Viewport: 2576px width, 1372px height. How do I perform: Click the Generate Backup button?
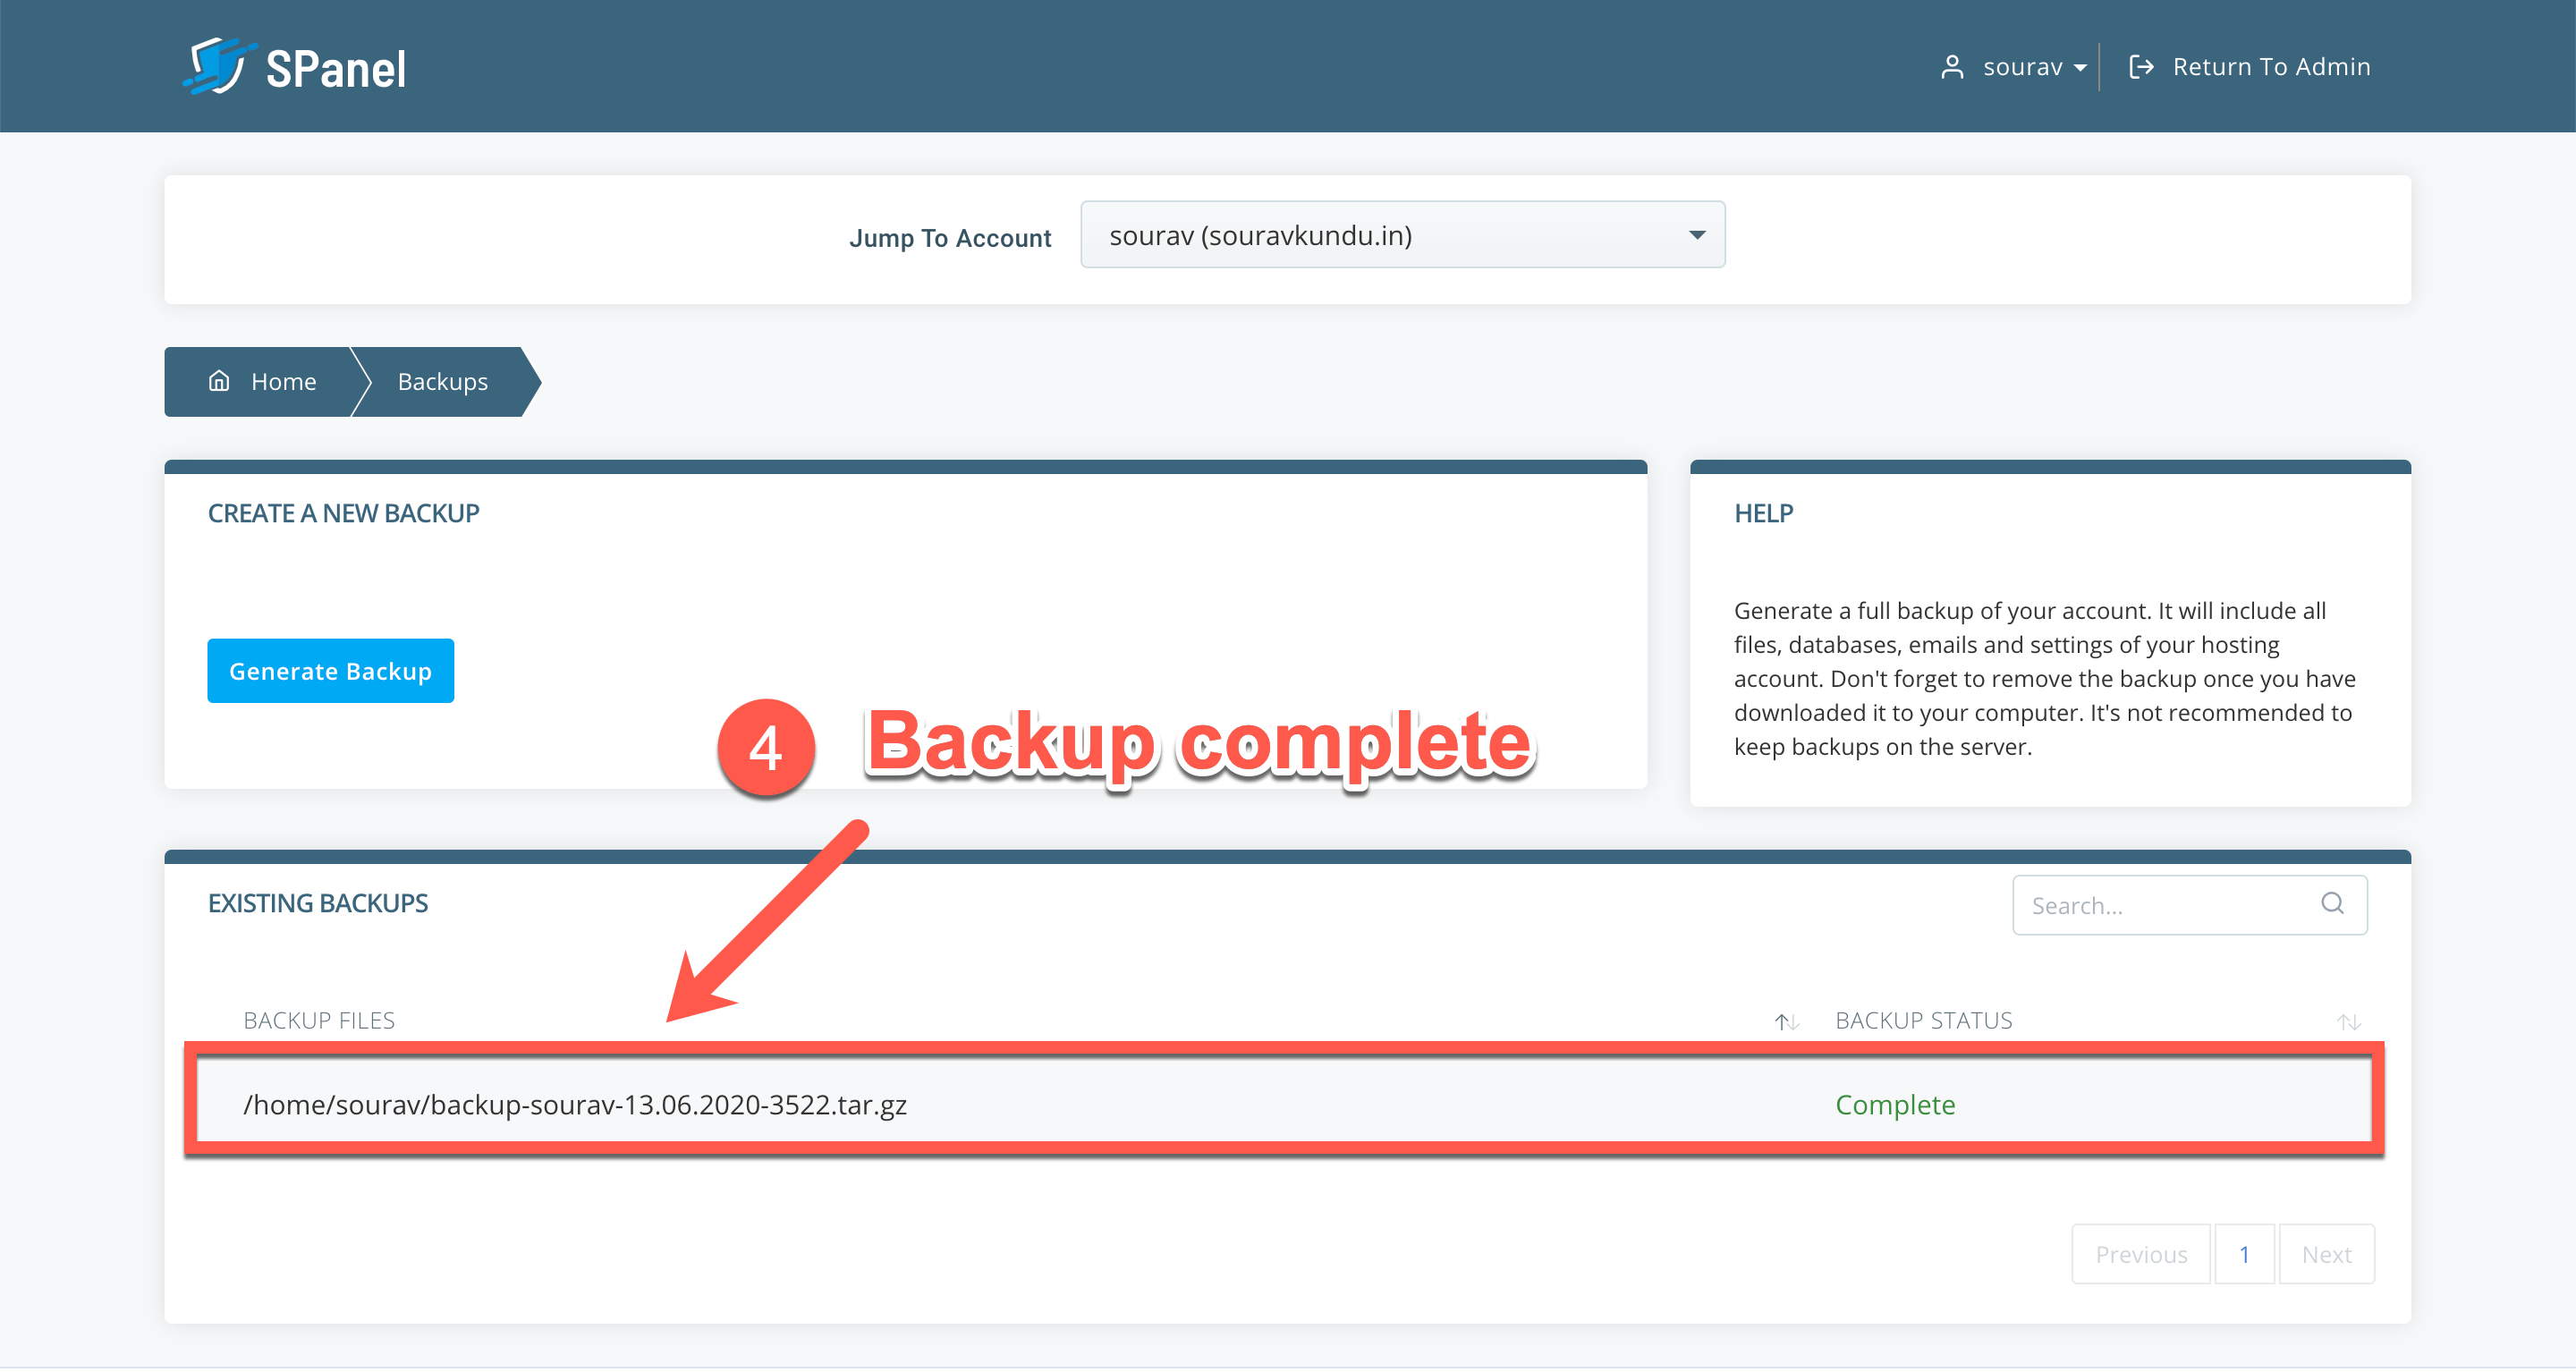click(330, 671)
